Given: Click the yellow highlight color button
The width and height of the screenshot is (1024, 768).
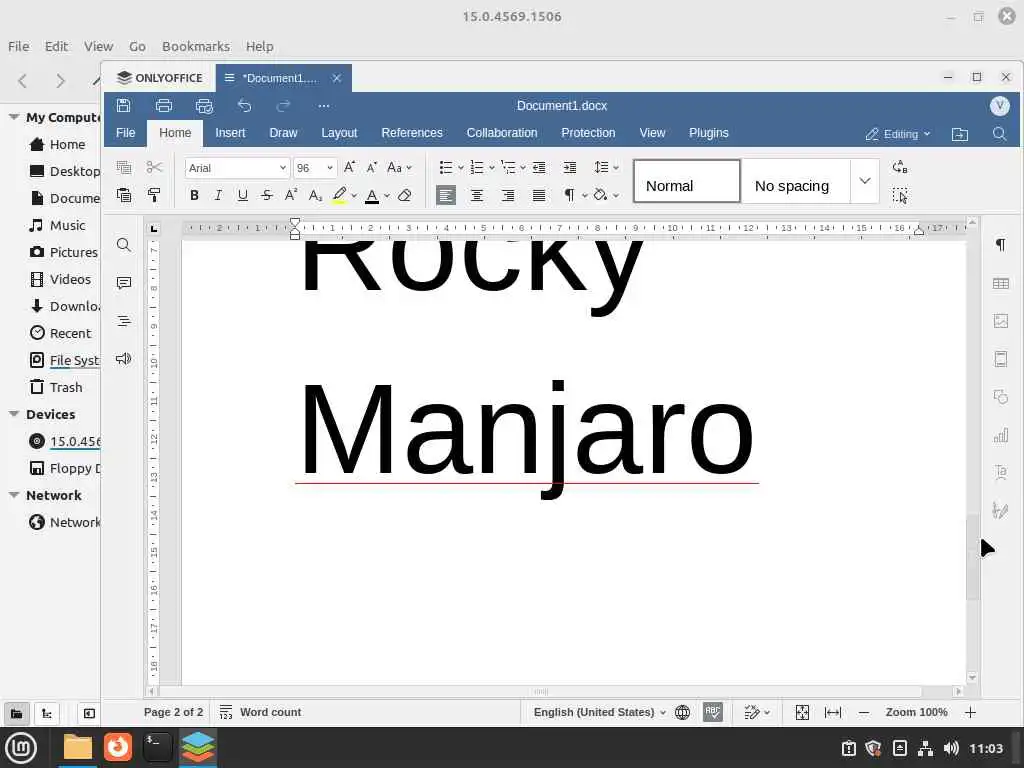Looking at the screenshot, I should (x=339, y=195).
